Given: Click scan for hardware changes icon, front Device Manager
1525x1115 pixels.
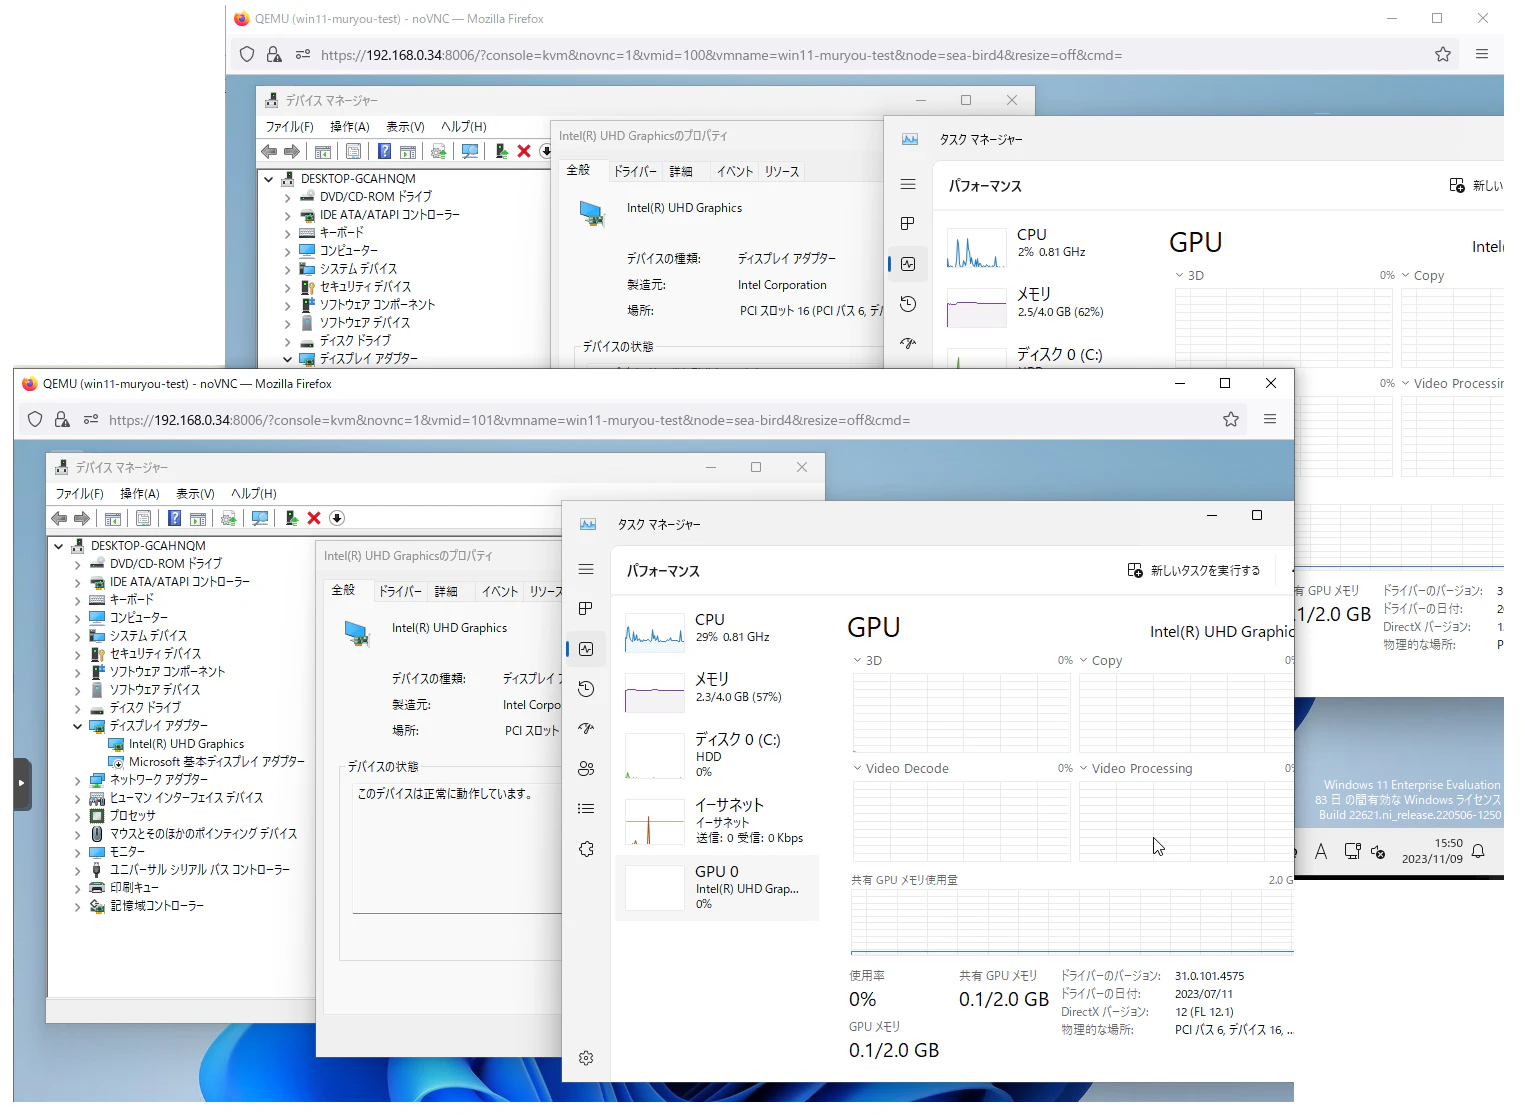Looking at the screenshot, I should 260,518.
